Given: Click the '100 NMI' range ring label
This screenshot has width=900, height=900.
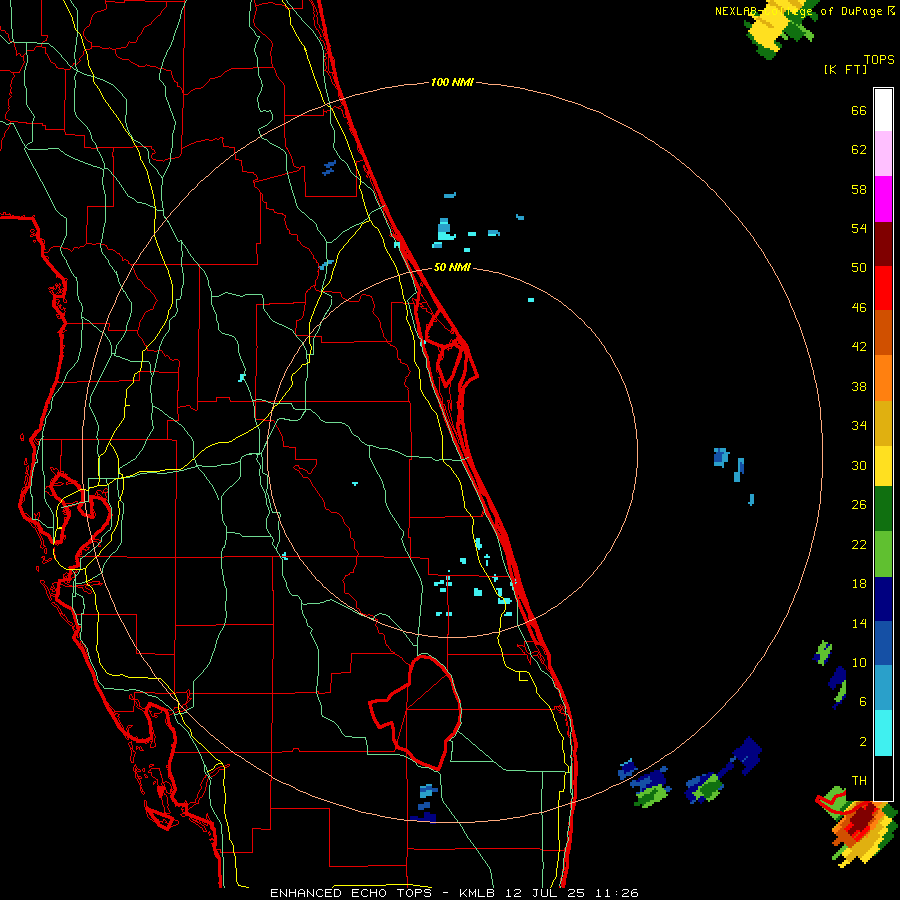Looking at the screenshot, I should 452,83.
